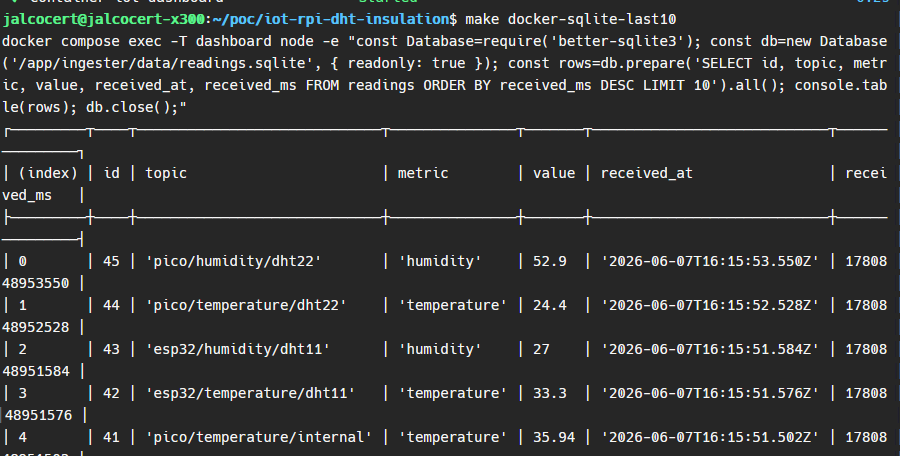Click the 'value' column header
900x456 pixels.
click(x=554, y=173)
